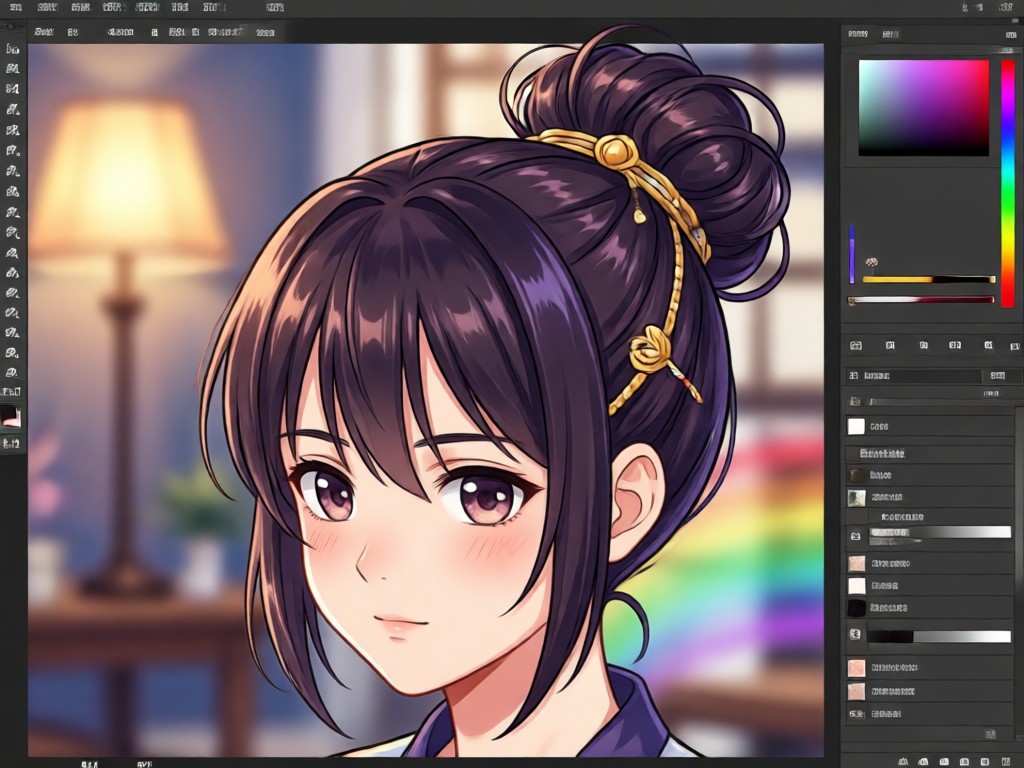Click the white-to-red horizontal slider
Image resolution: width=1024 pixels, height=768 pixels.
tap(921, 300)
